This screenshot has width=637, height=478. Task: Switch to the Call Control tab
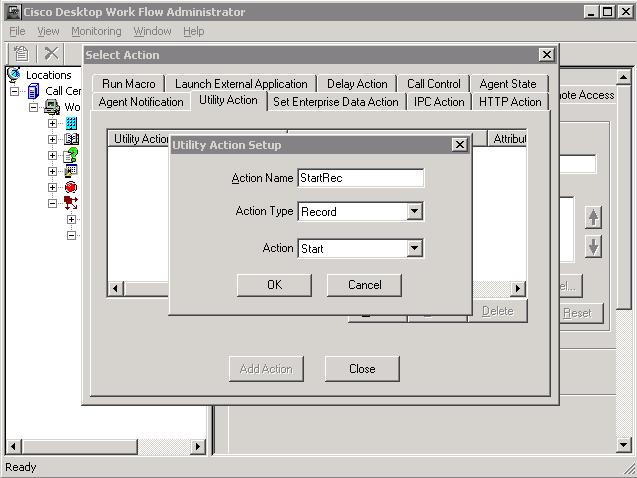point(434,84)
